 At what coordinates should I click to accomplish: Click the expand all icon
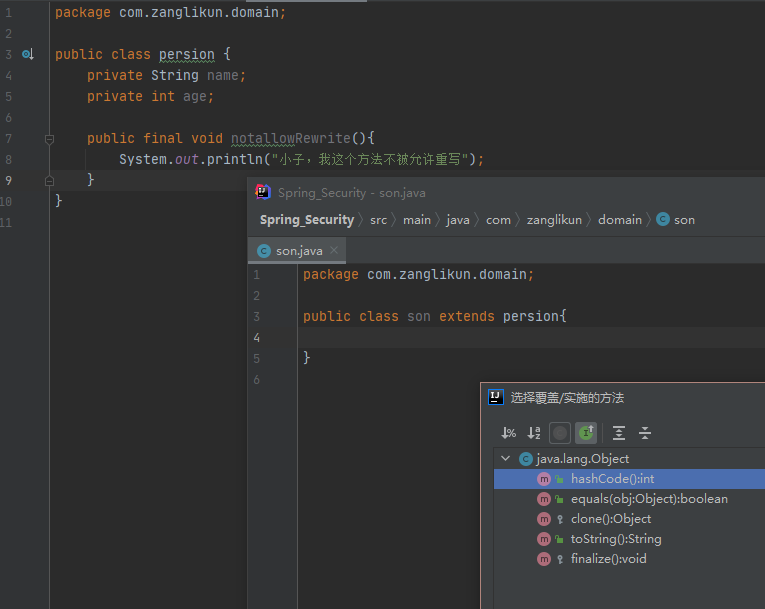coord(619,433)
